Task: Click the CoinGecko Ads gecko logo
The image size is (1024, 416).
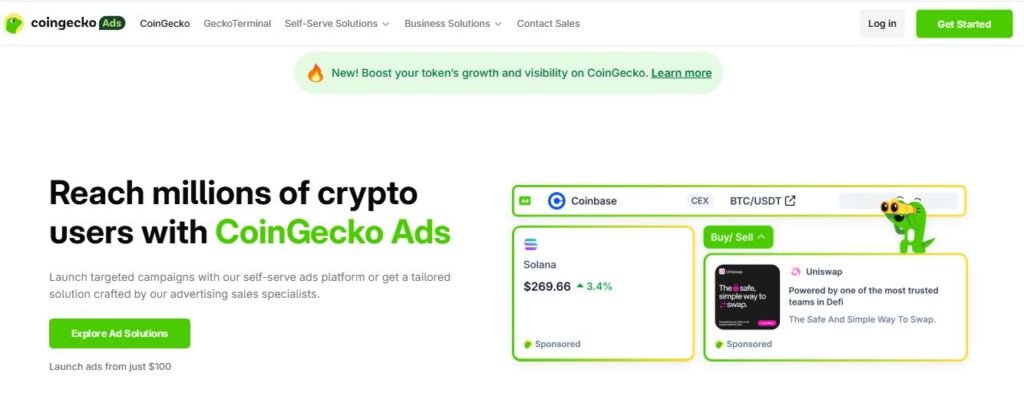Action: [14, 23]
